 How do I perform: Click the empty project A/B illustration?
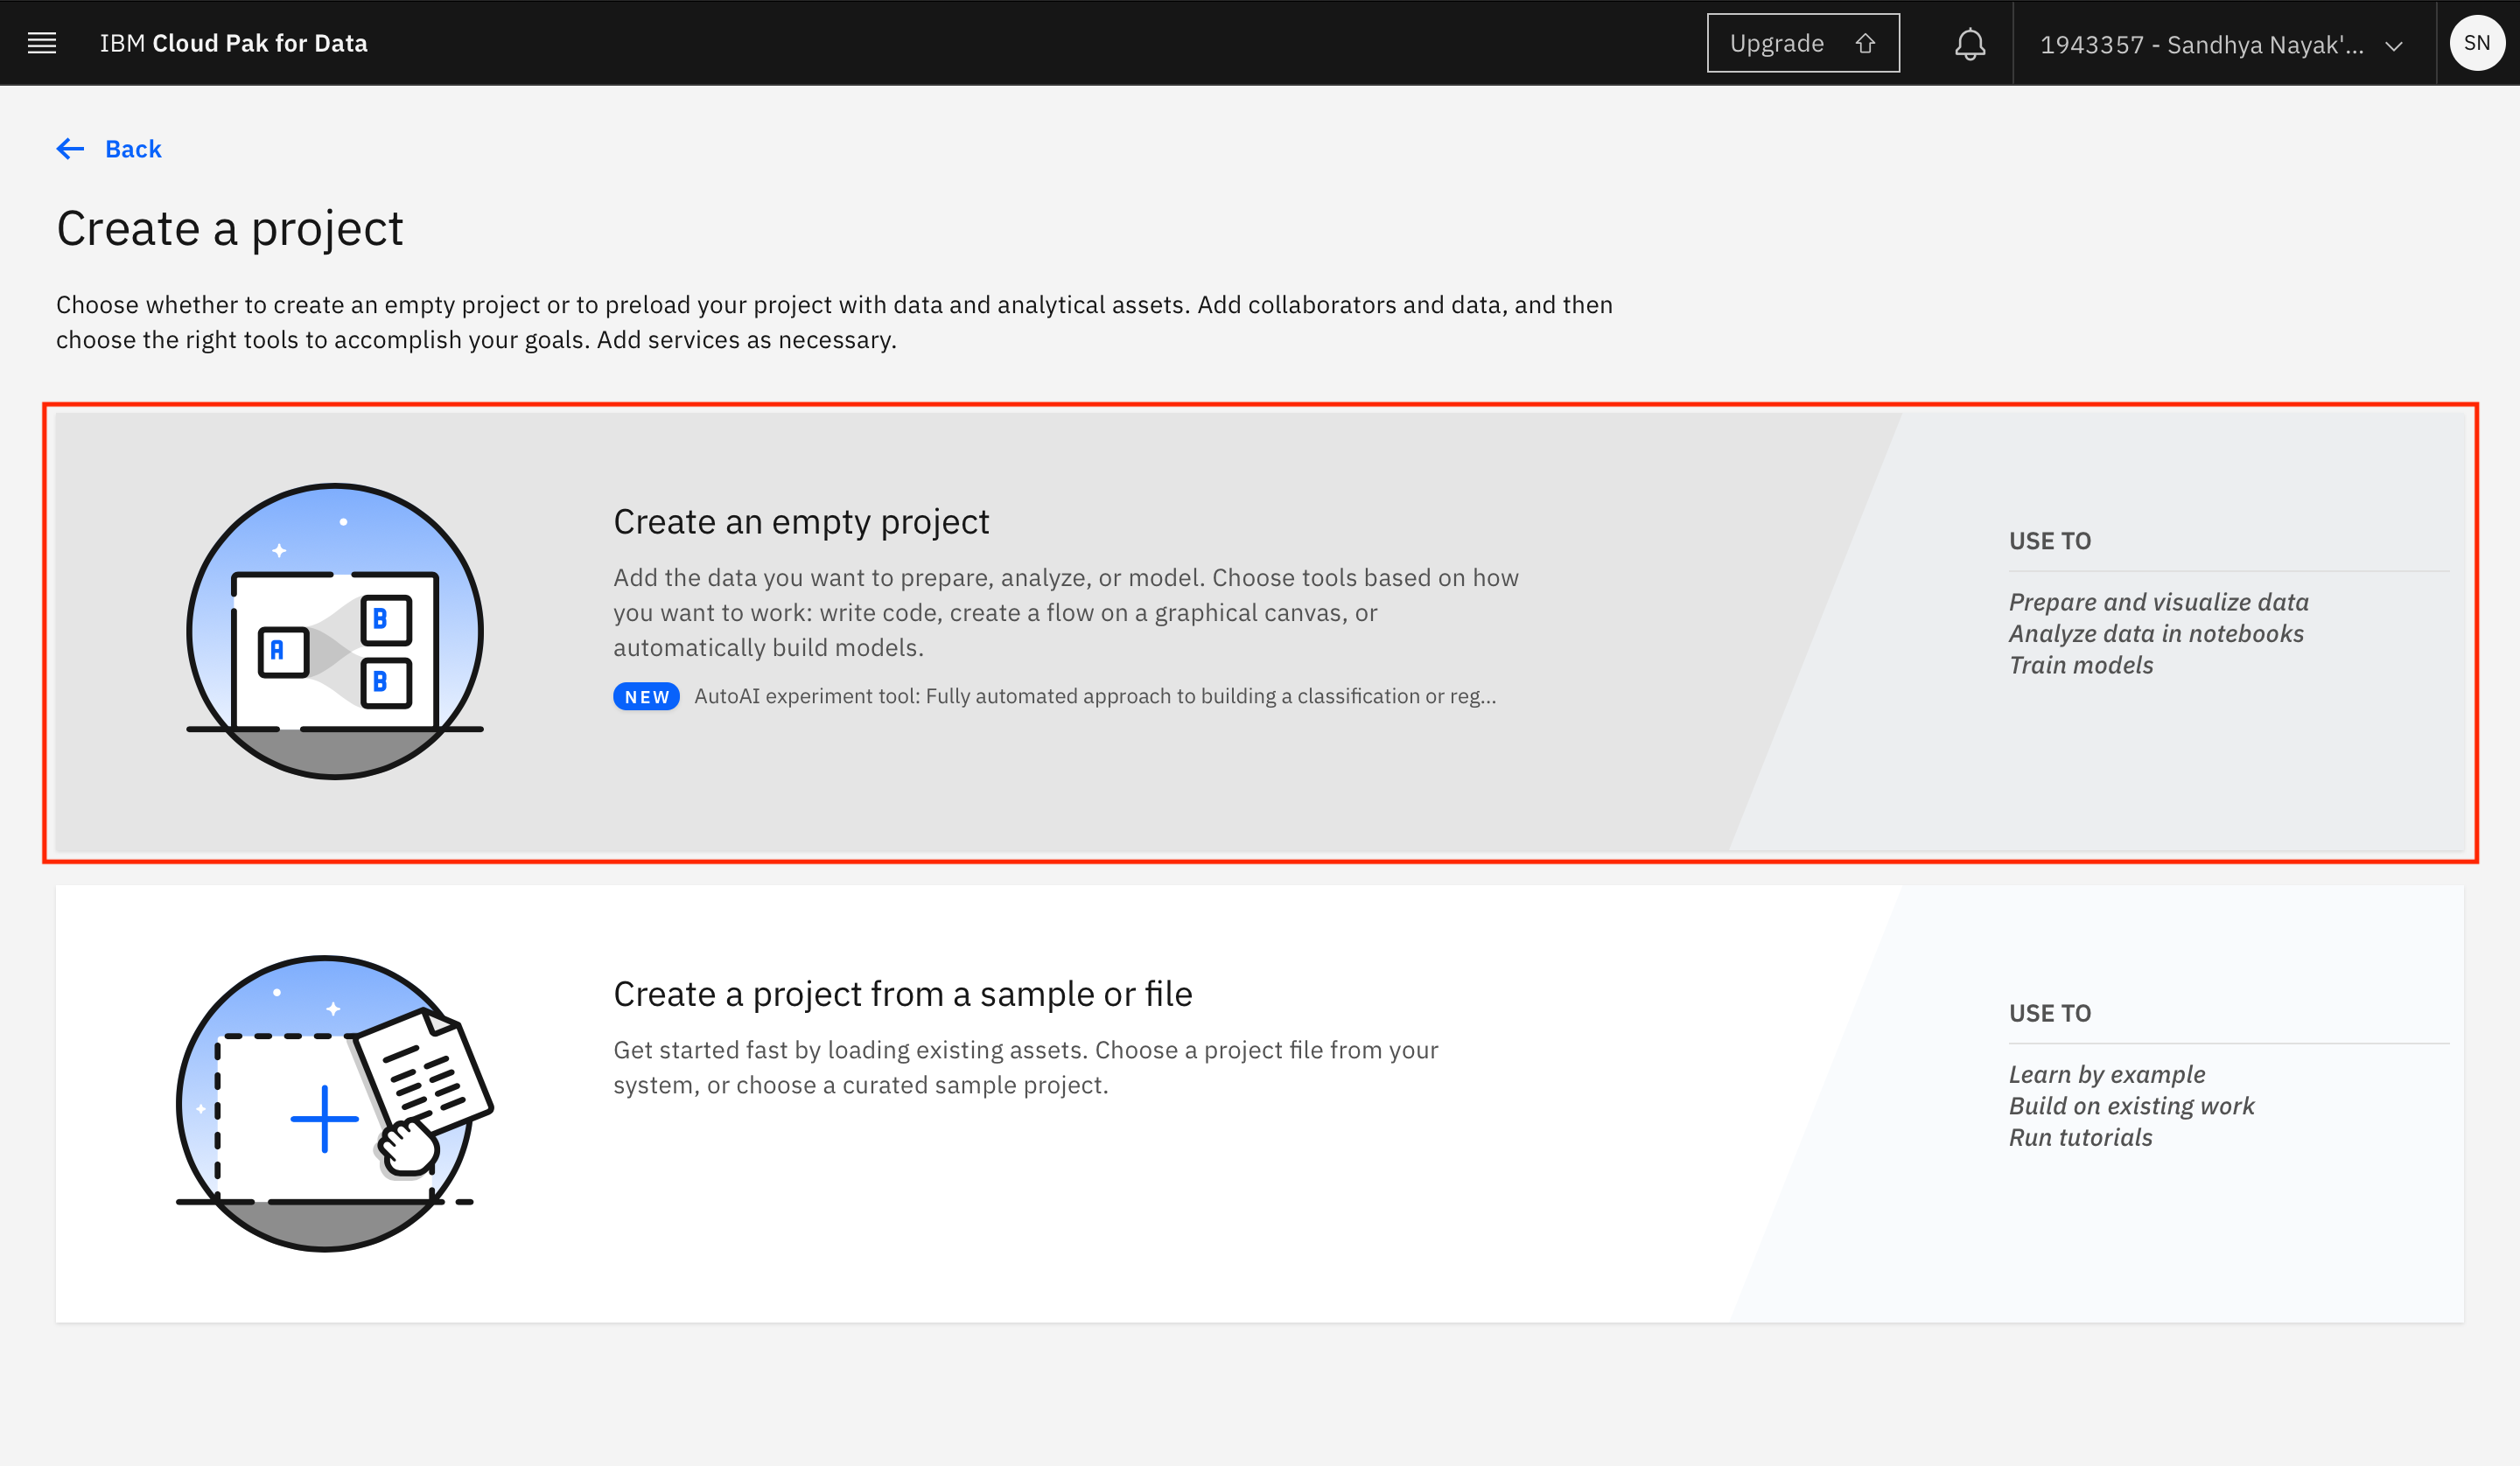pos(335,631)
